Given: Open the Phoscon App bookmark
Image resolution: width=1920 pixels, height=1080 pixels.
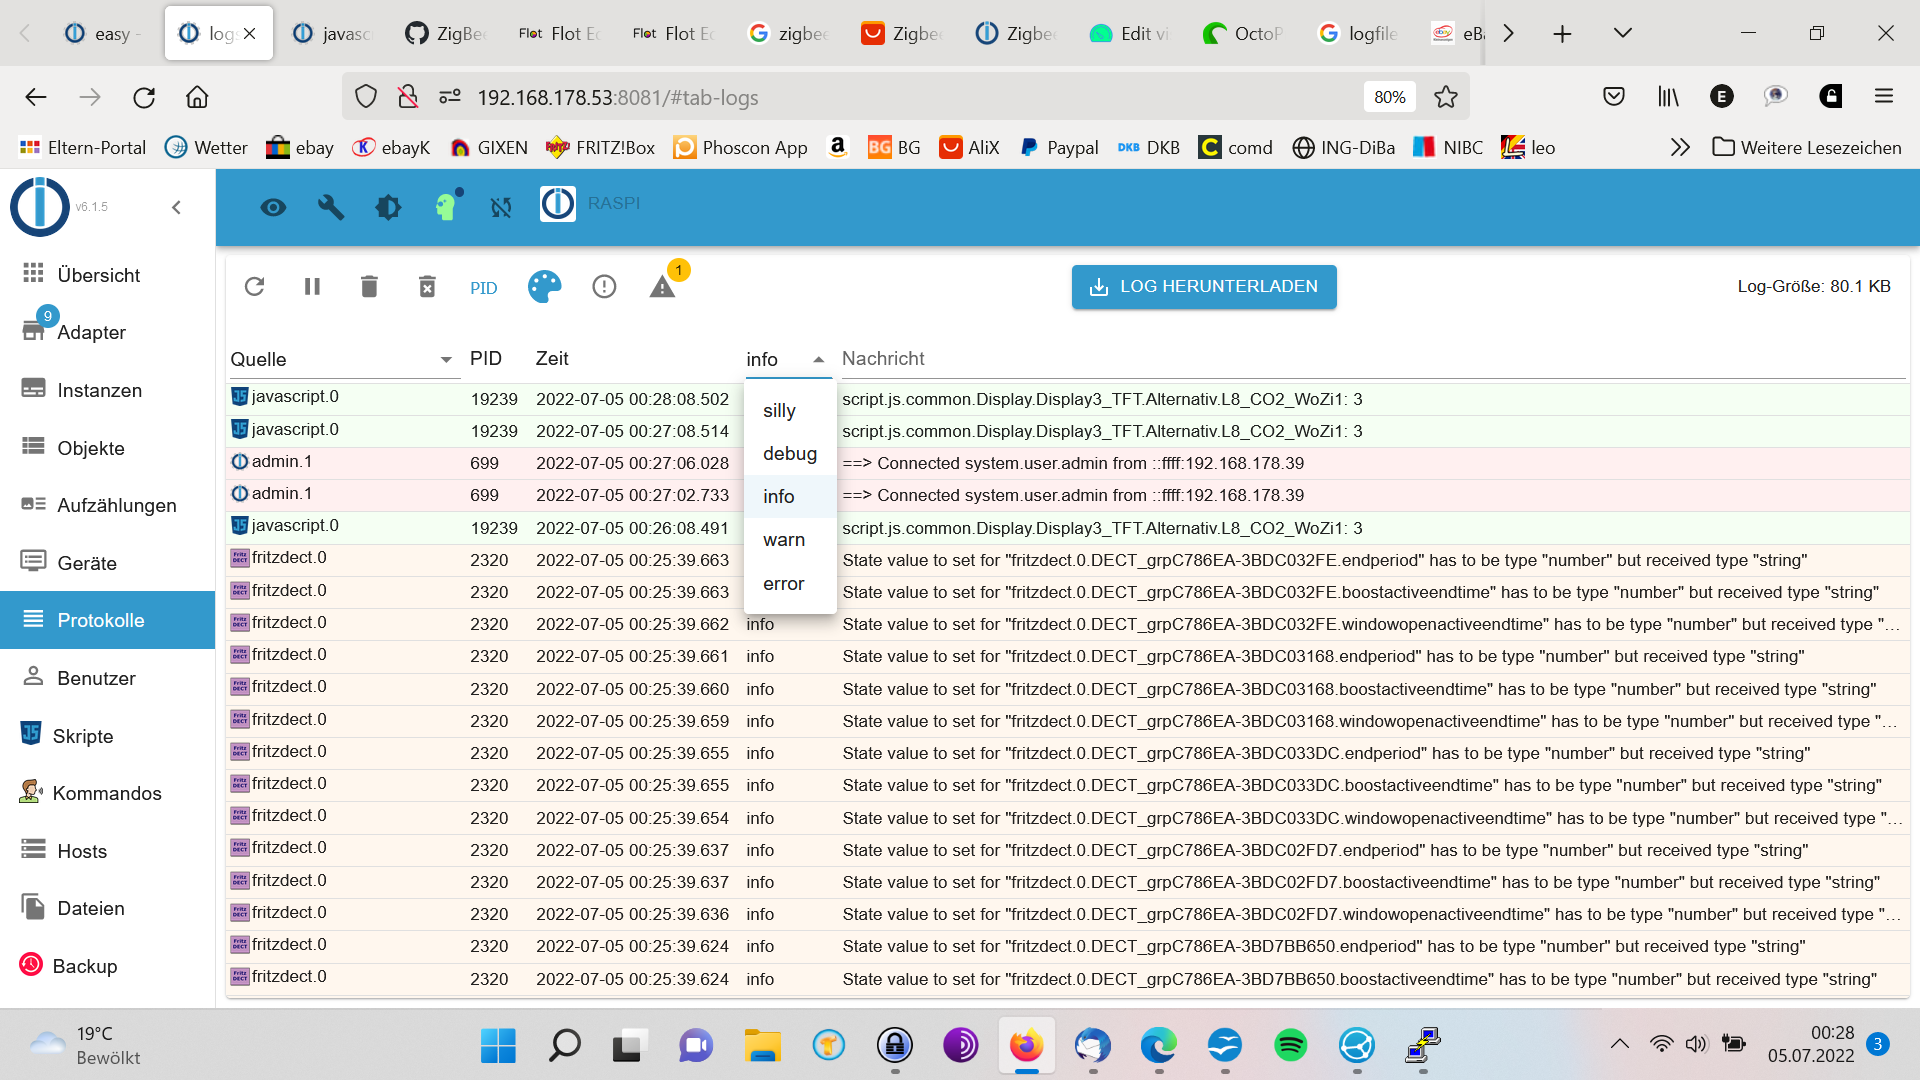Looking at the screenshot, I should coord(741,148).
